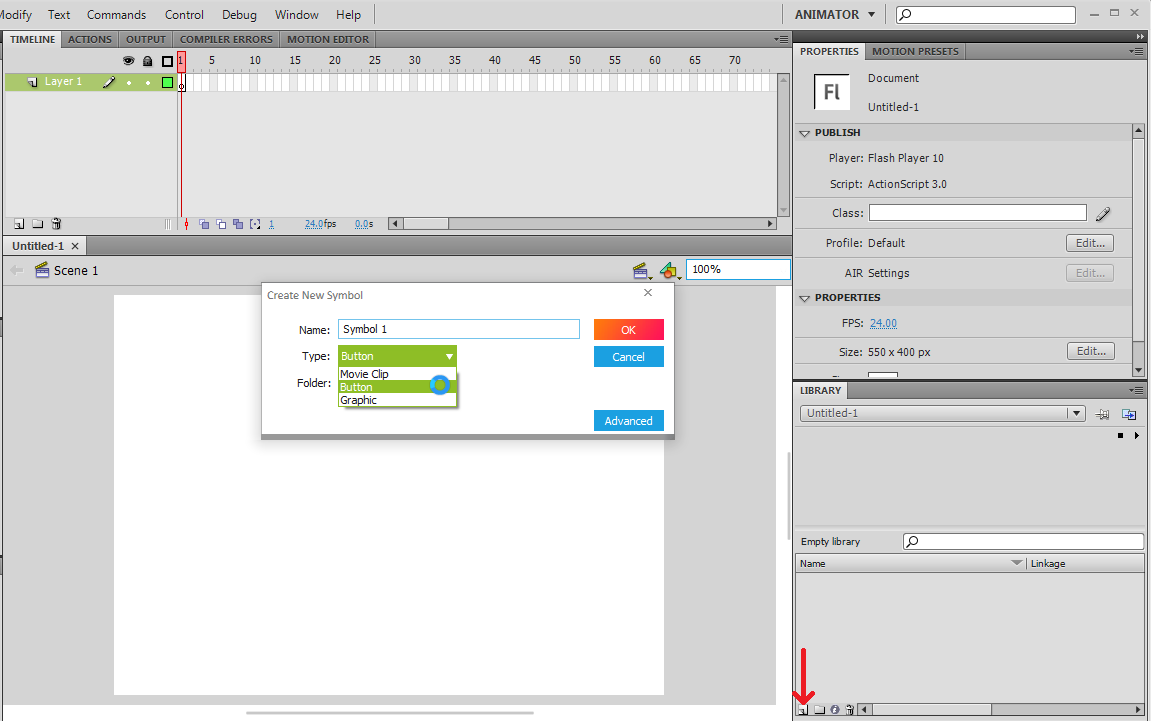1151x721 pixels.
Task: Delete the selected timeline layer
Action: coord(56,224)
